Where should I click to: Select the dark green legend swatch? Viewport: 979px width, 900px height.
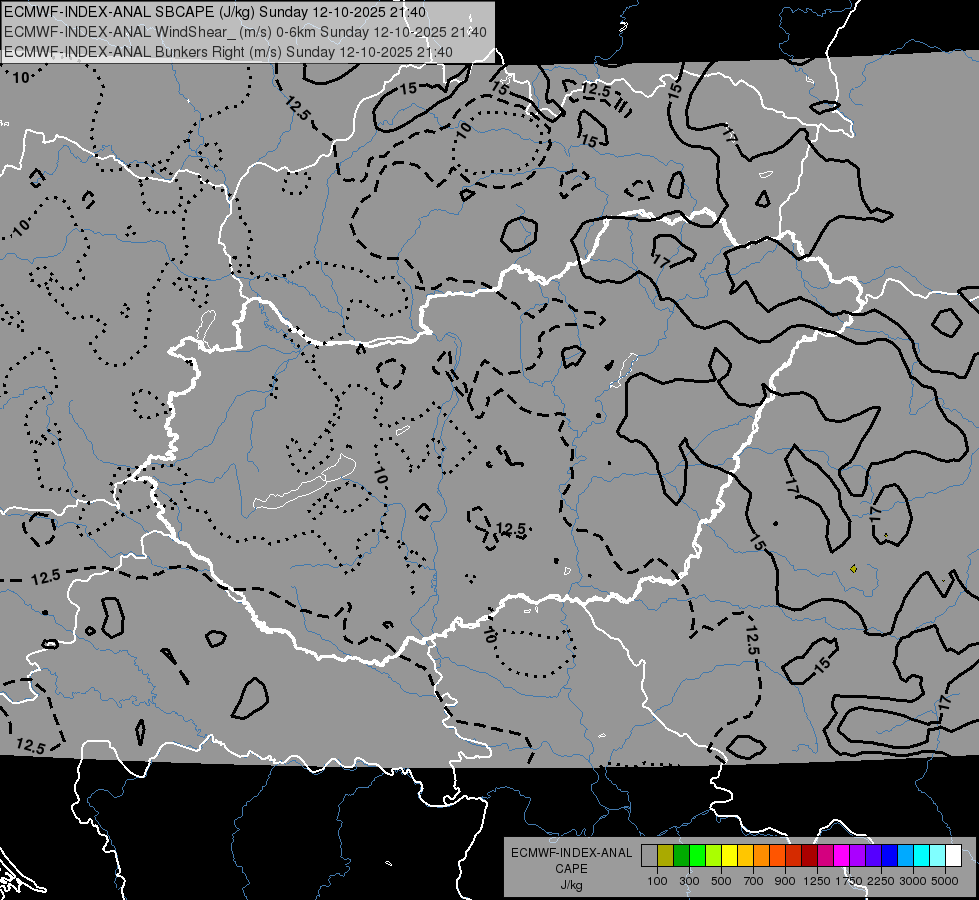click(681, 856)
